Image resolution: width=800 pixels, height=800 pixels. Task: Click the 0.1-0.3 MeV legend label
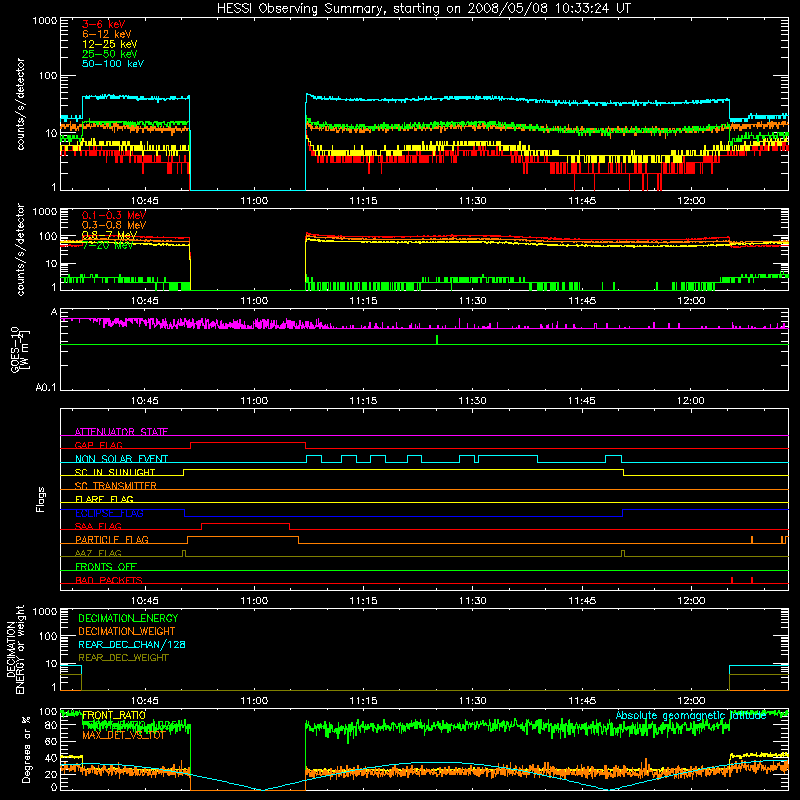pyautogui.click(x=114, y=215)
